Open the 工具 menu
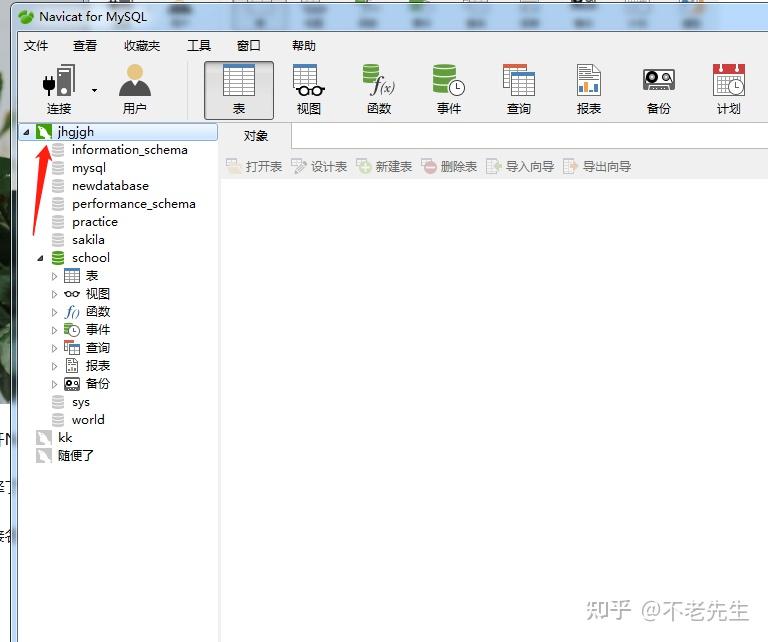Image resolution: width=768 pixels, height=642 pixels. coord(199,46)
